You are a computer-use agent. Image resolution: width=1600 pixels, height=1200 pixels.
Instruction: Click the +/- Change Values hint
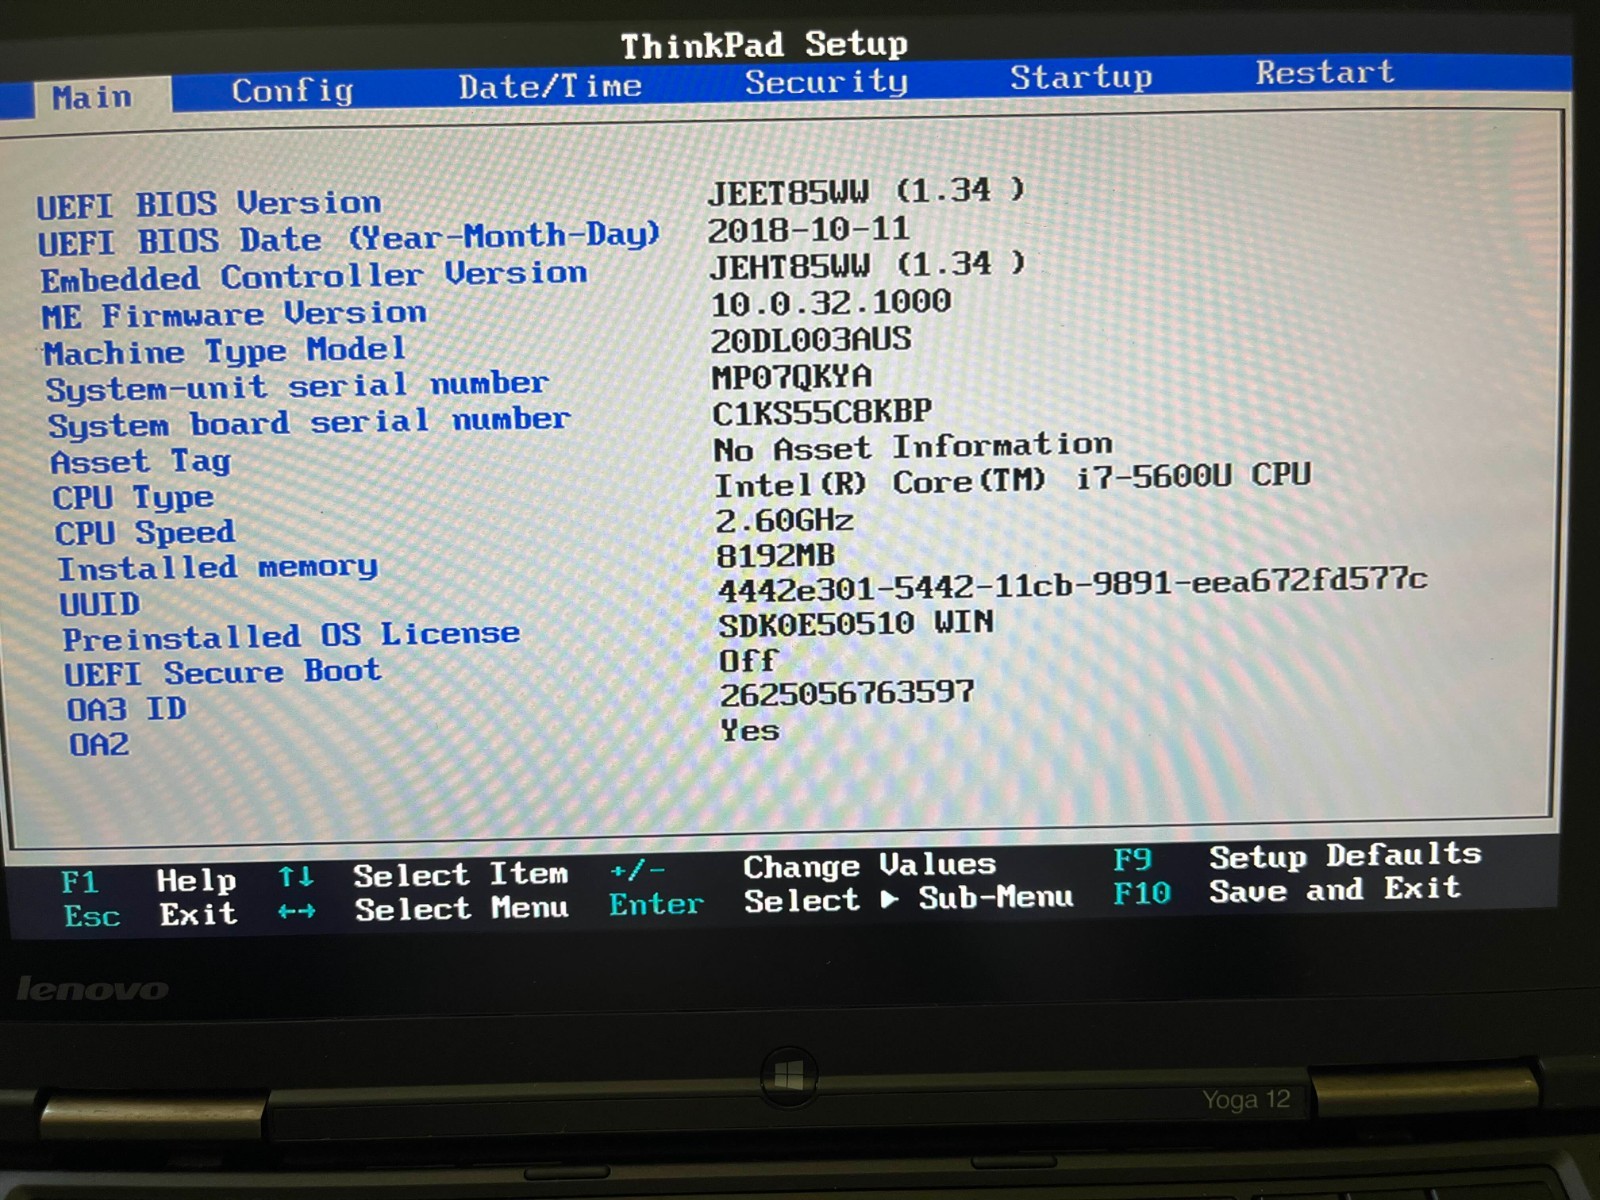[x=637, y=871]
